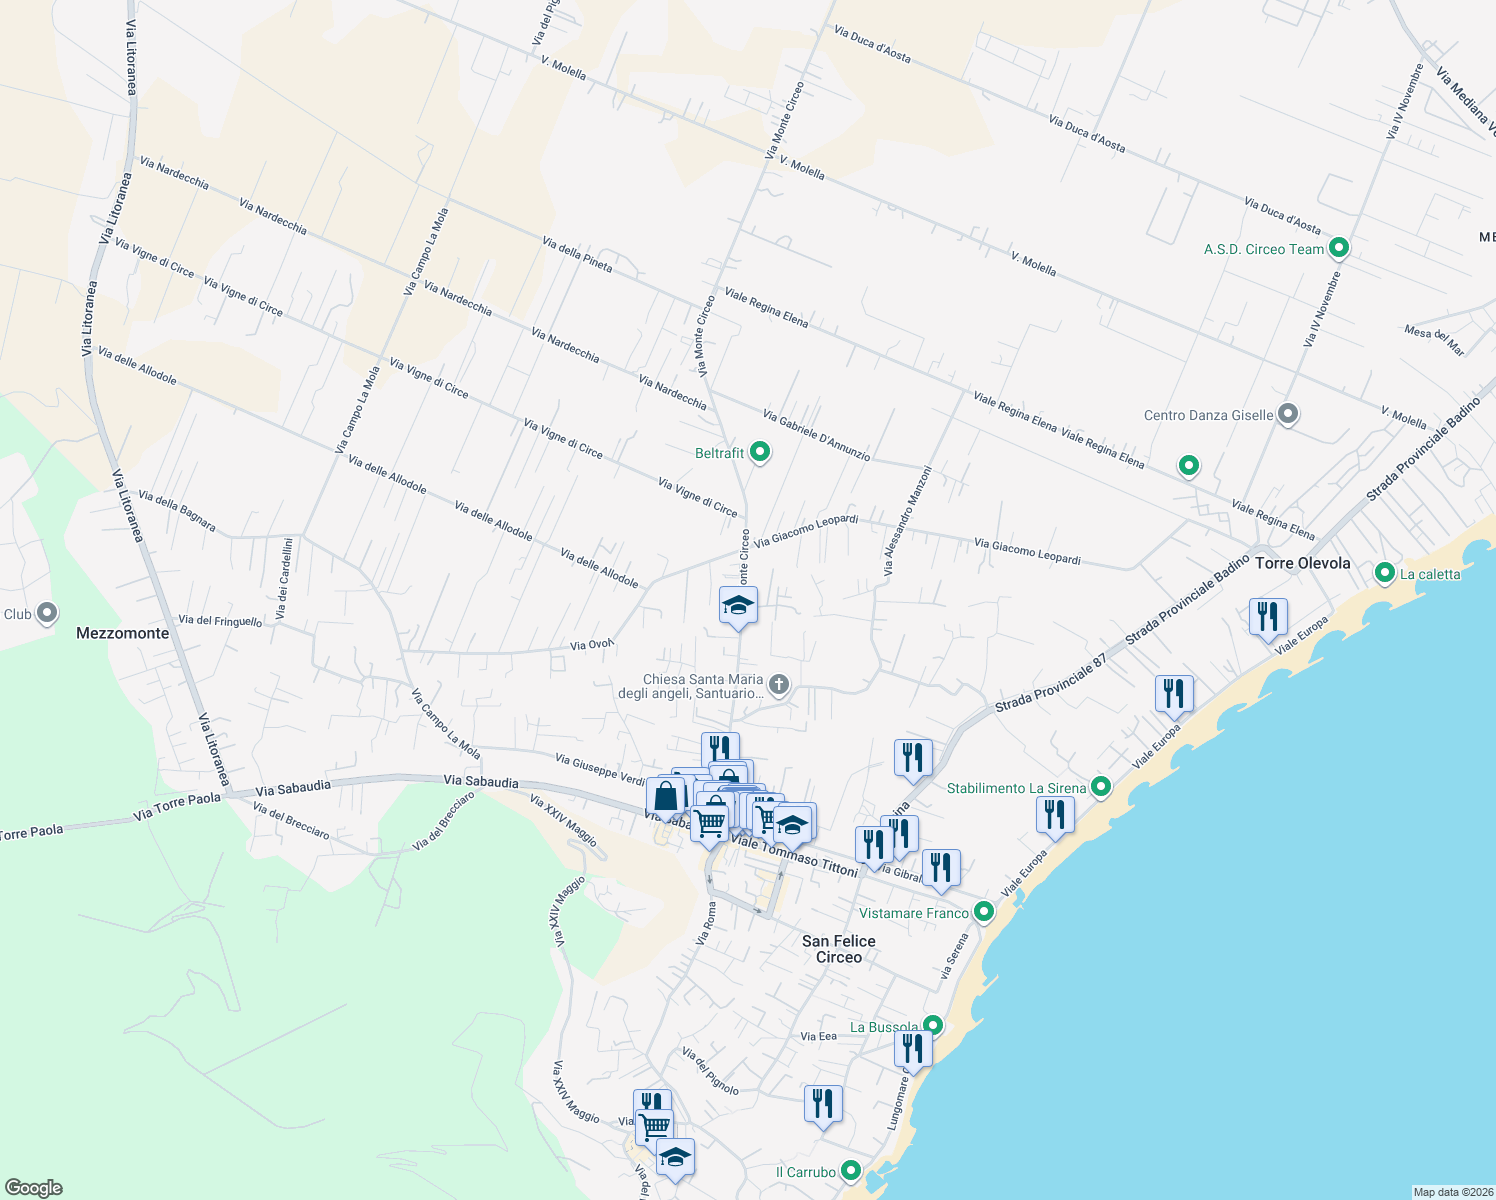The height and width of the screenshot is (1200, 1496).
Task: Click the Beltrafit green marker
Action: pos(759,452)
